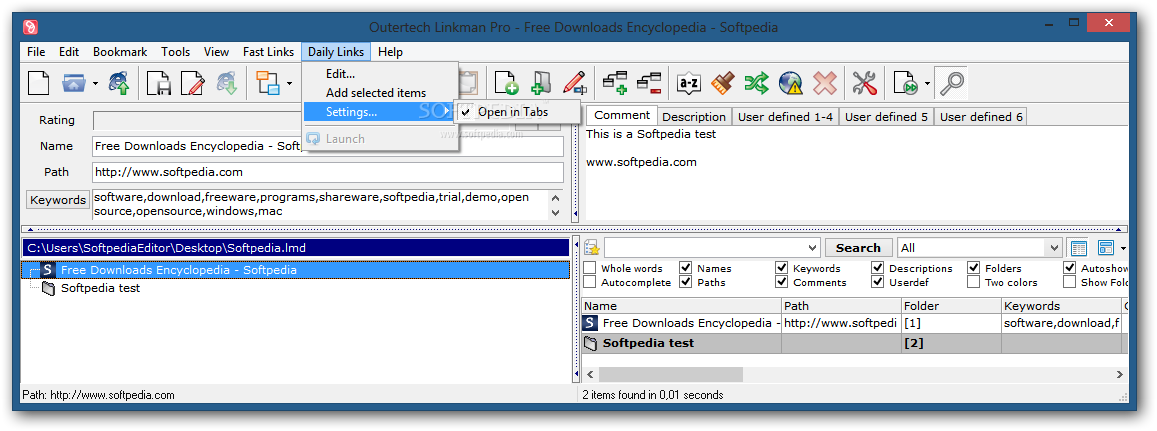The image size is (1157, 431).
Task: Open dropdown arrow beside panel layout icon
Action: (x=1123, y=248)
